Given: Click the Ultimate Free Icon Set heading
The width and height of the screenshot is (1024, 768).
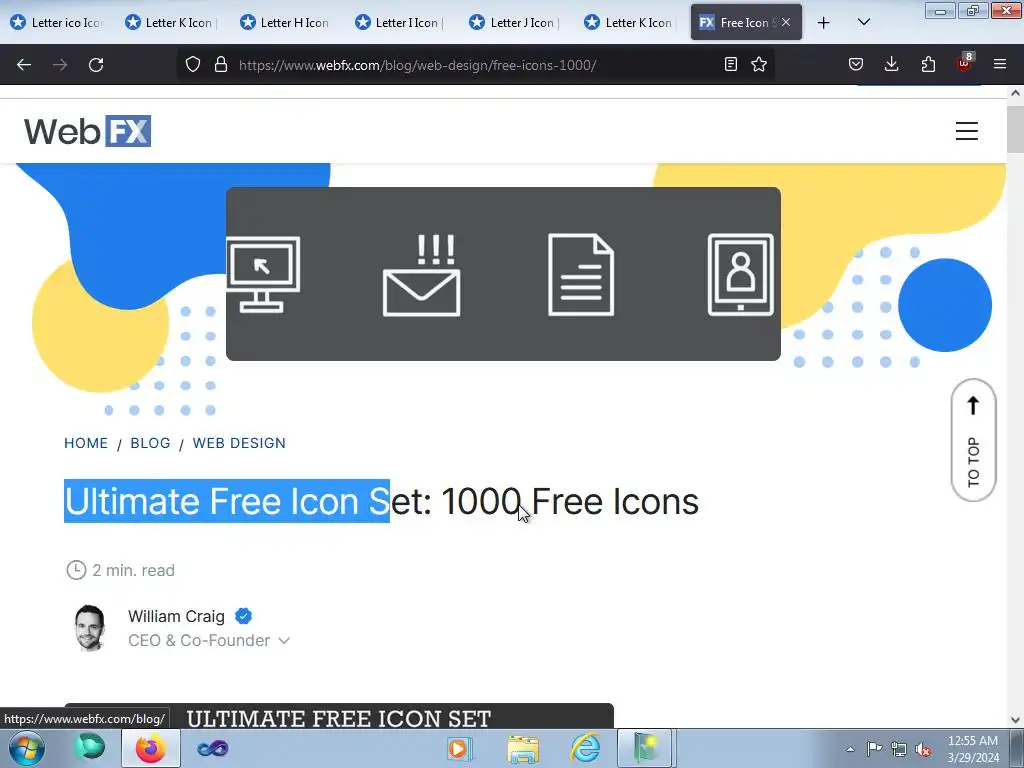Looking at the screenshot, I should 381,502.
